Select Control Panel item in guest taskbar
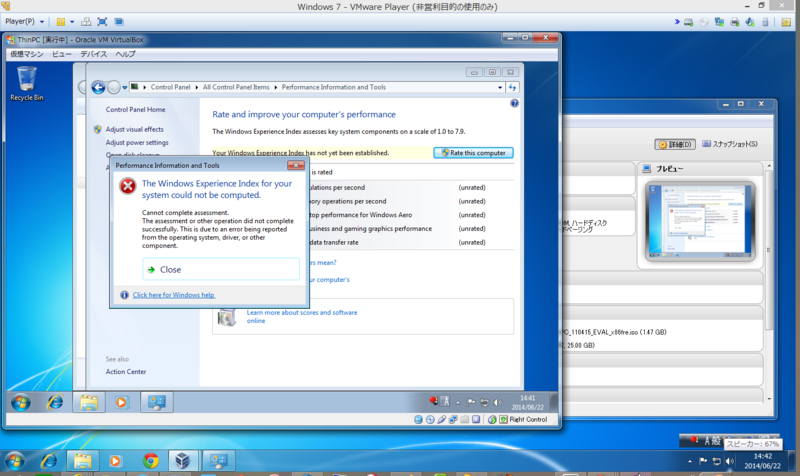 (x=156, y=403)
